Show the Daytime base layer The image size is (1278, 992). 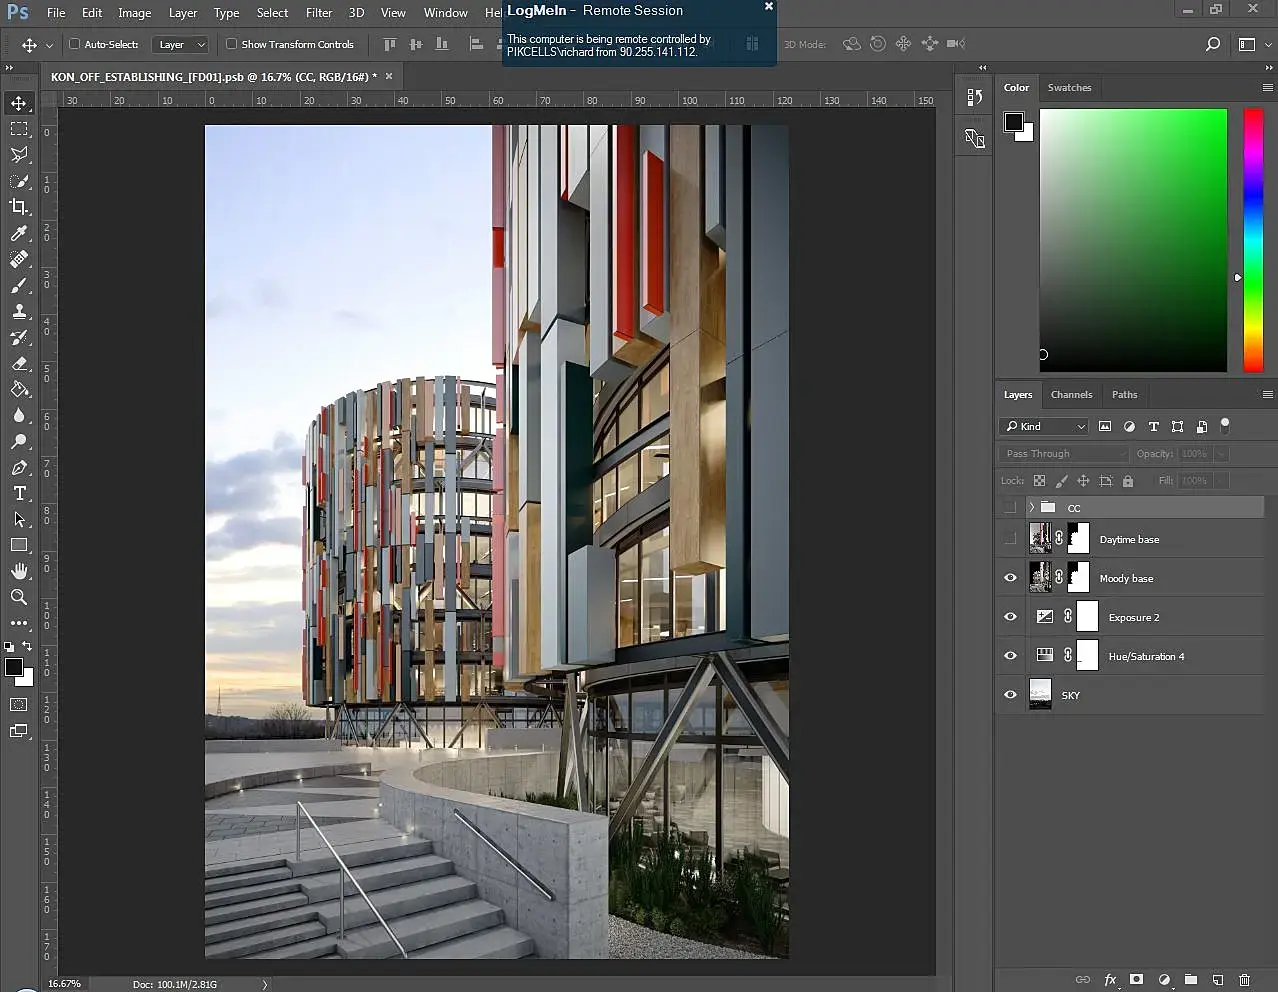tap(1010, 539)
